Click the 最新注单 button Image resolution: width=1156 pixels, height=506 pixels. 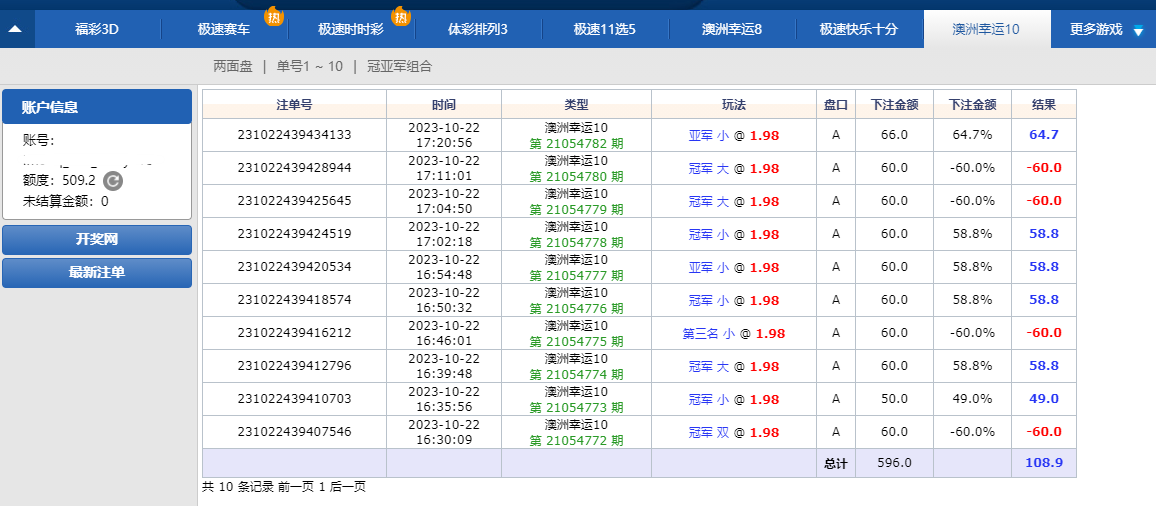point(97,273)
